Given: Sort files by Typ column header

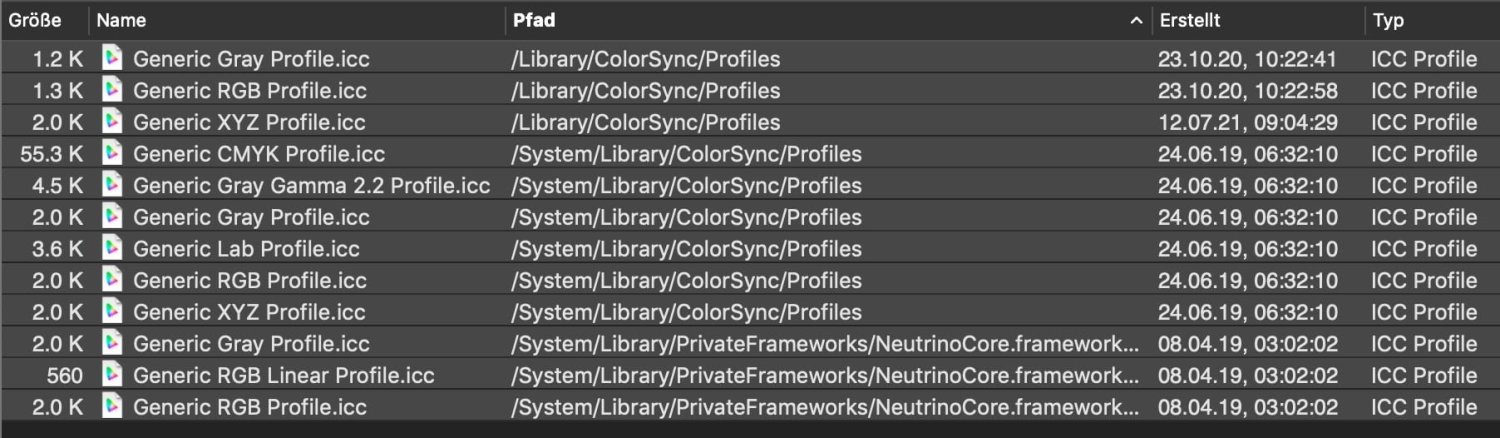Looking at the screenshot, I should click(x=1388, y=20).
